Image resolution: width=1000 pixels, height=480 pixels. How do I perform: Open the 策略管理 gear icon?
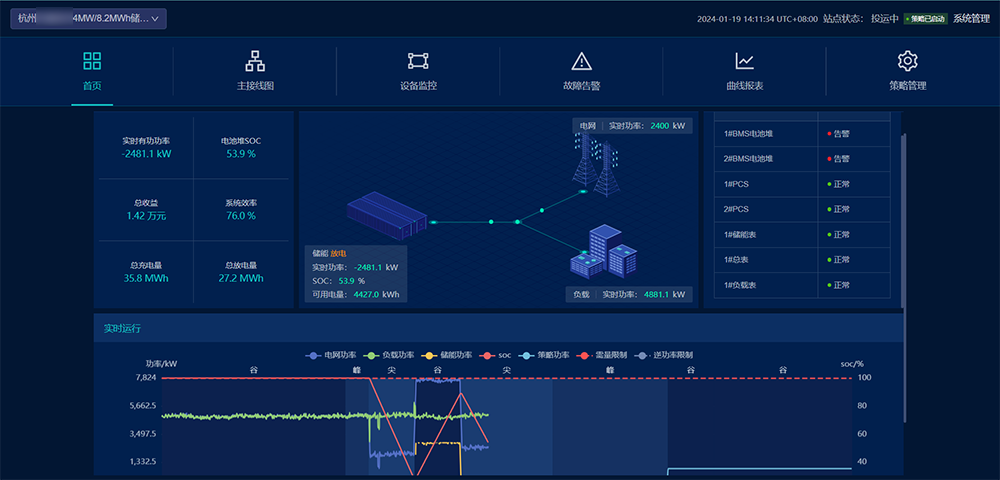[x=907, y=61]
